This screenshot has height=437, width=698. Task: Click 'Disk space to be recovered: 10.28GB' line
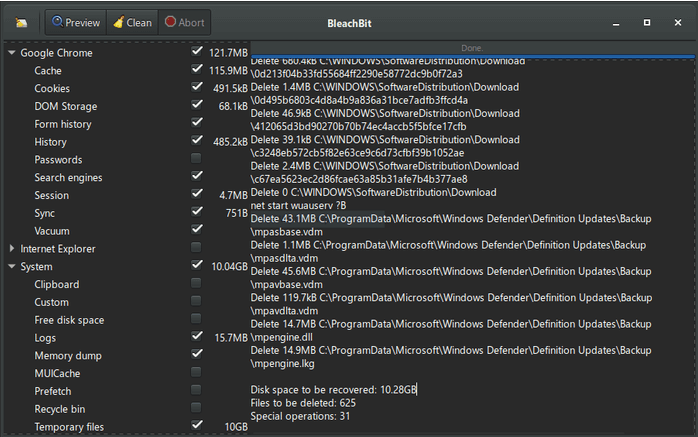coord(333,390)
